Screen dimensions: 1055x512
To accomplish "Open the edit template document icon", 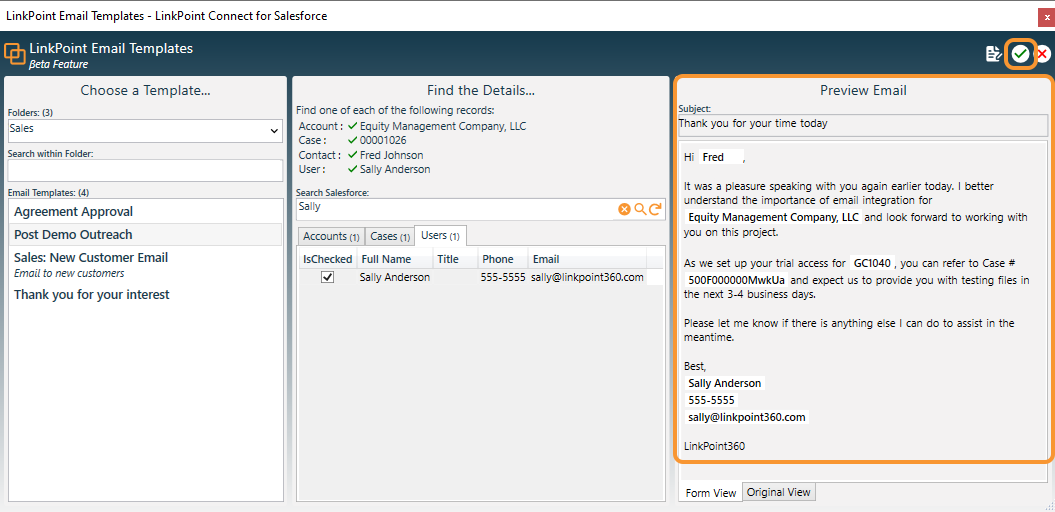I will pos(993,54).
